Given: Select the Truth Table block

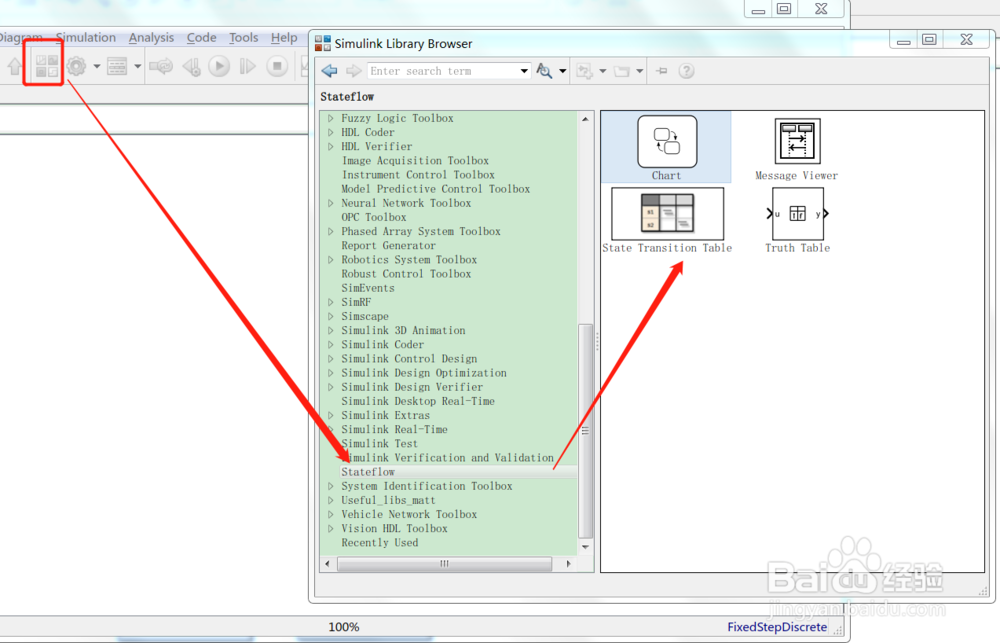Looking at the screenshot, I should [798, 220].
